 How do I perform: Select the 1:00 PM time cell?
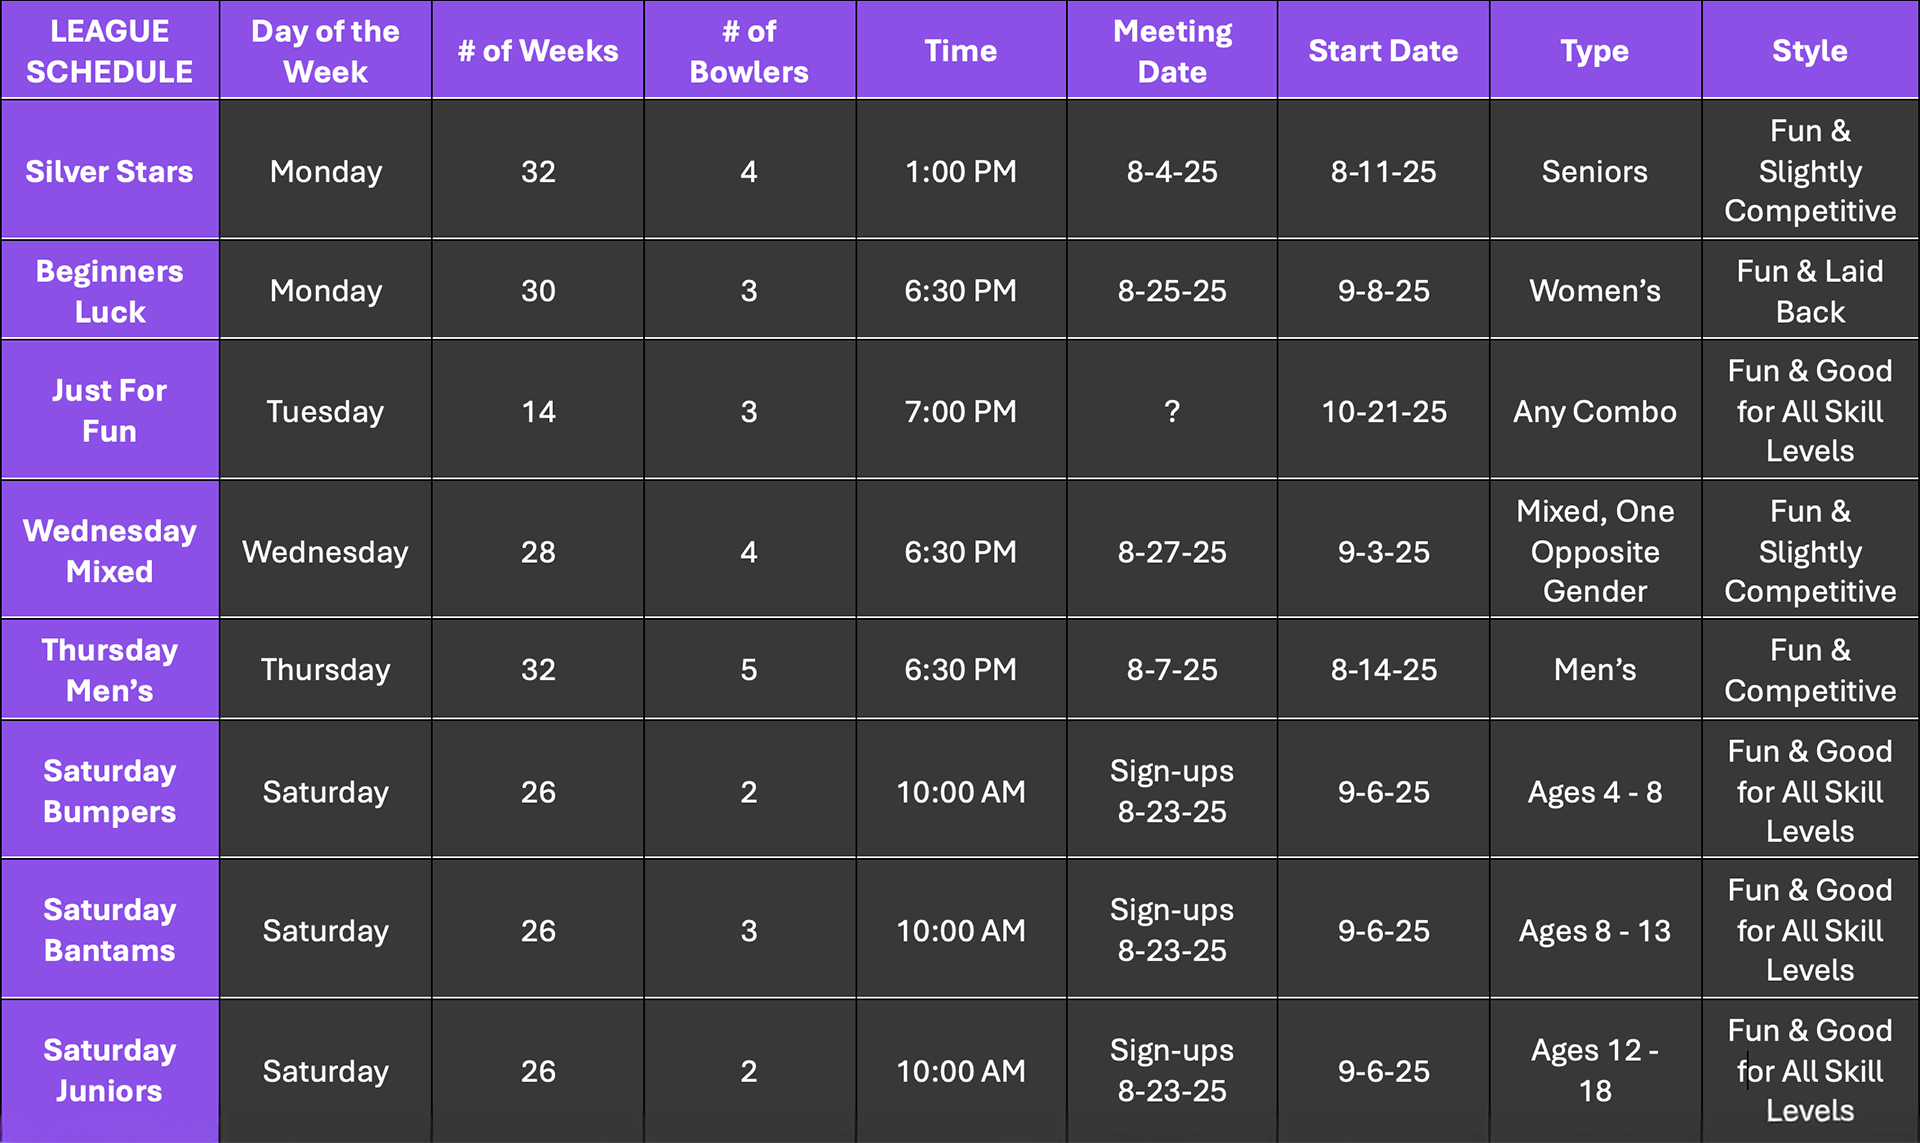[x=960, y=170]
